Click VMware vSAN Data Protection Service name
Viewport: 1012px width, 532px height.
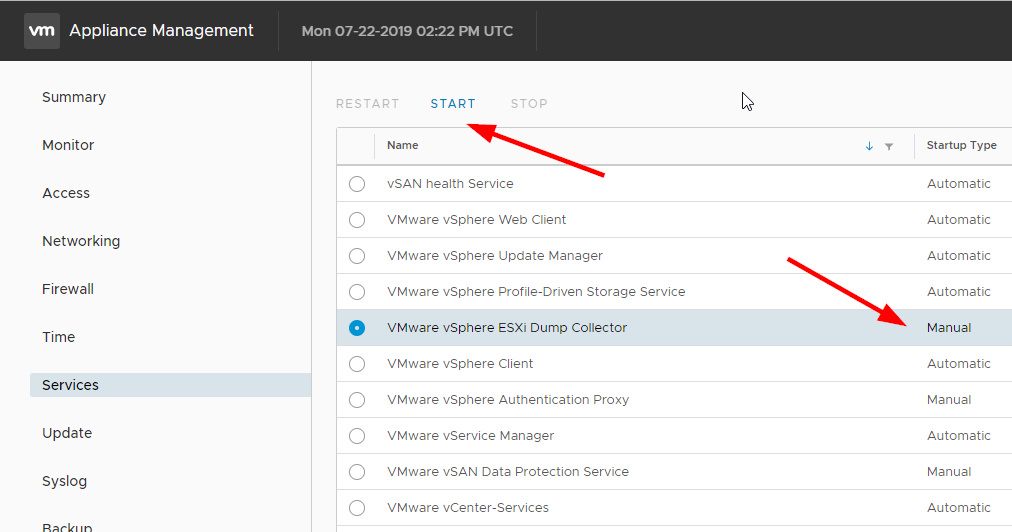(x=508, y=471)
